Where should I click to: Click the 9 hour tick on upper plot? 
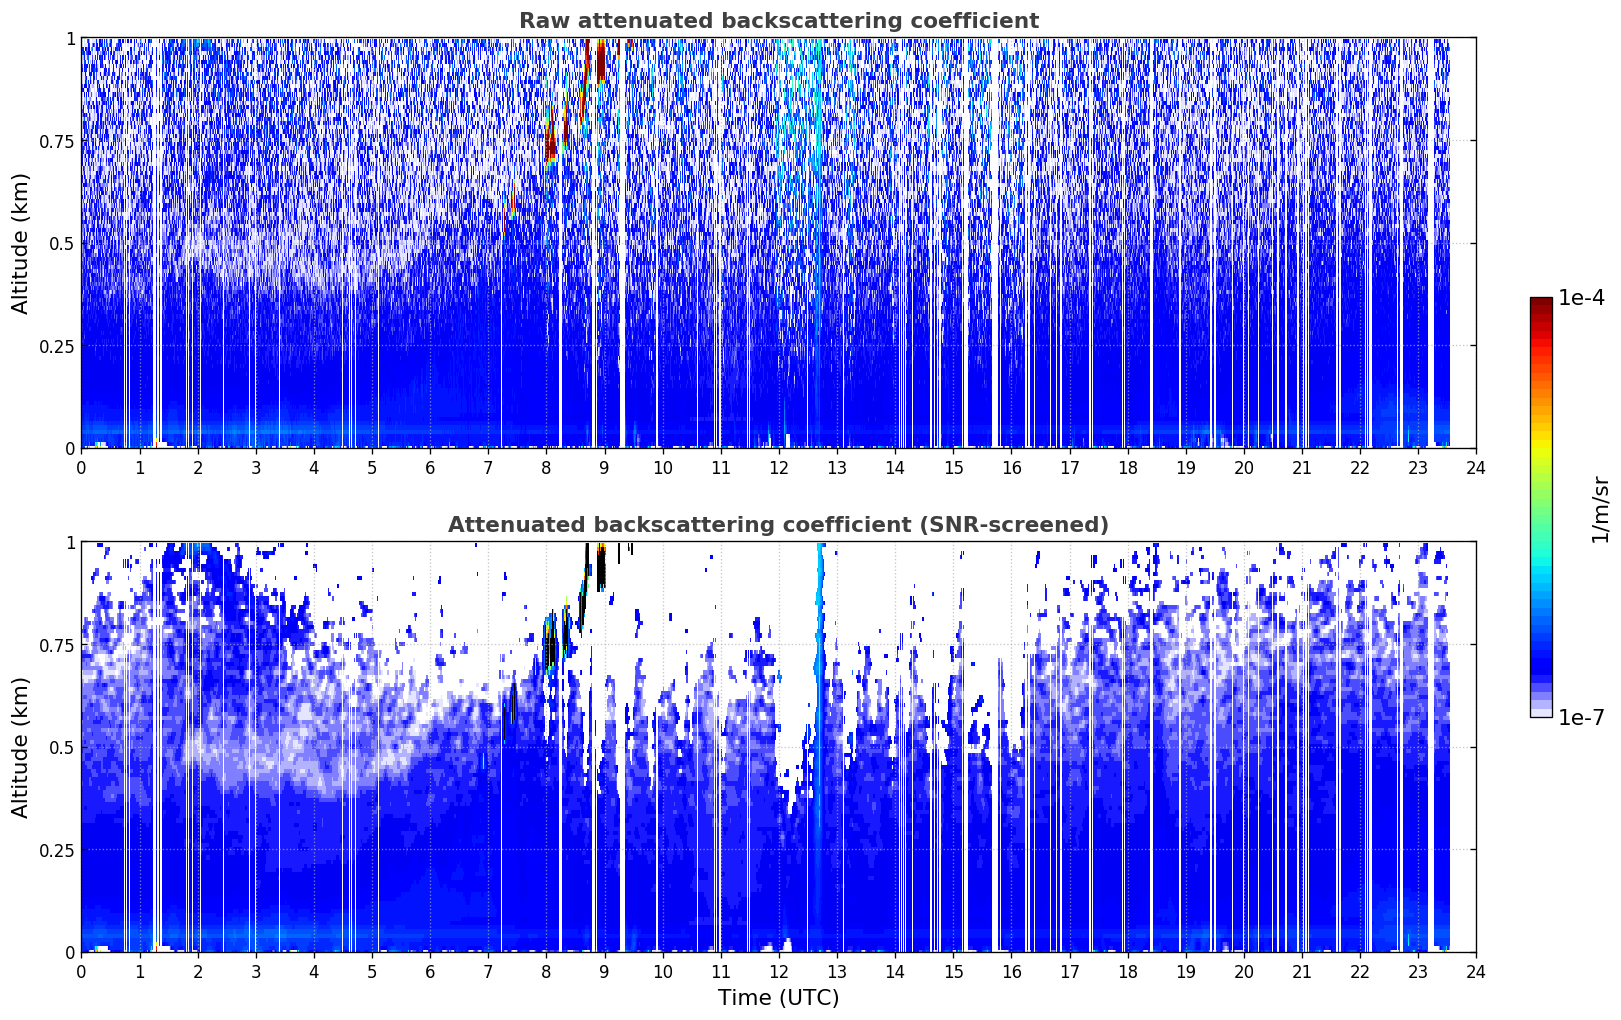coord(604,467)
